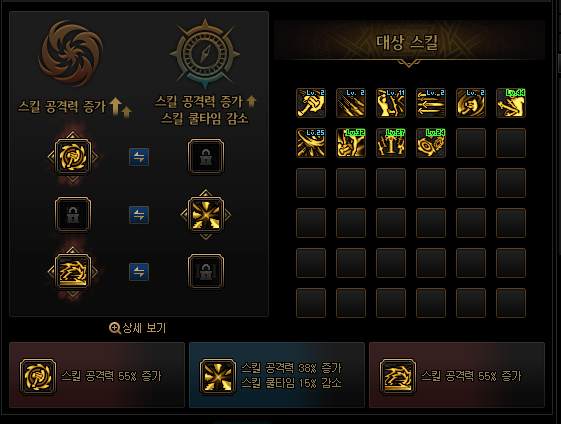Click the first empty slot in third skill row
This screenshot has width=561, height=424.
(311, 183)
